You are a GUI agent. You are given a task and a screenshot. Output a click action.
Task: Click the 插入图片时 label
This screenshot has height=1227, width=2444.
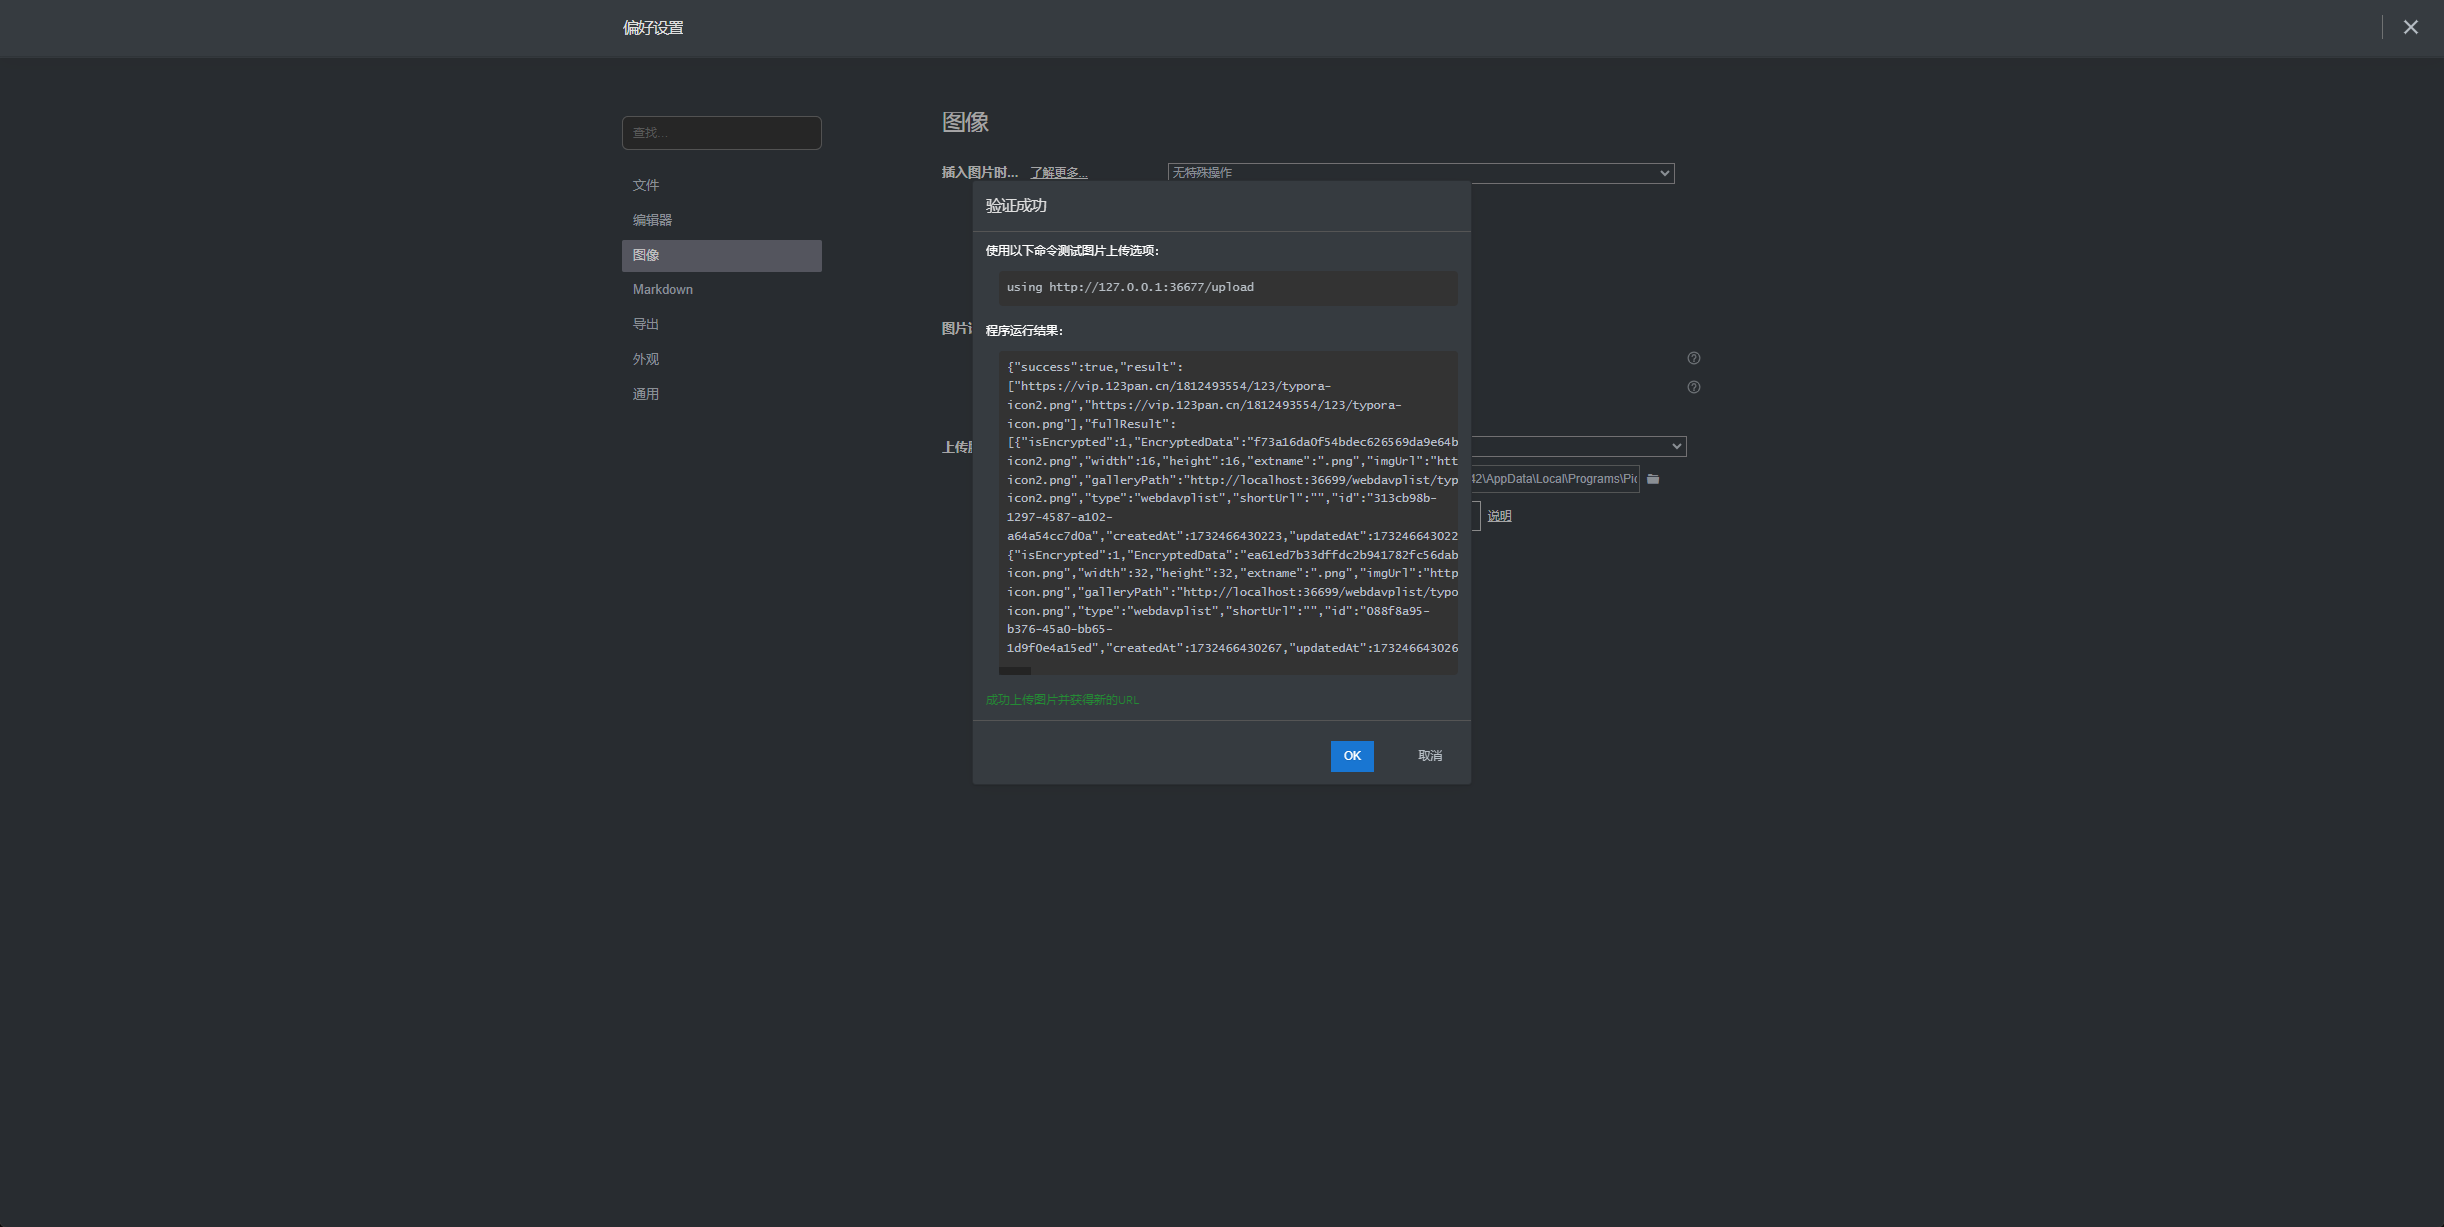979,173
